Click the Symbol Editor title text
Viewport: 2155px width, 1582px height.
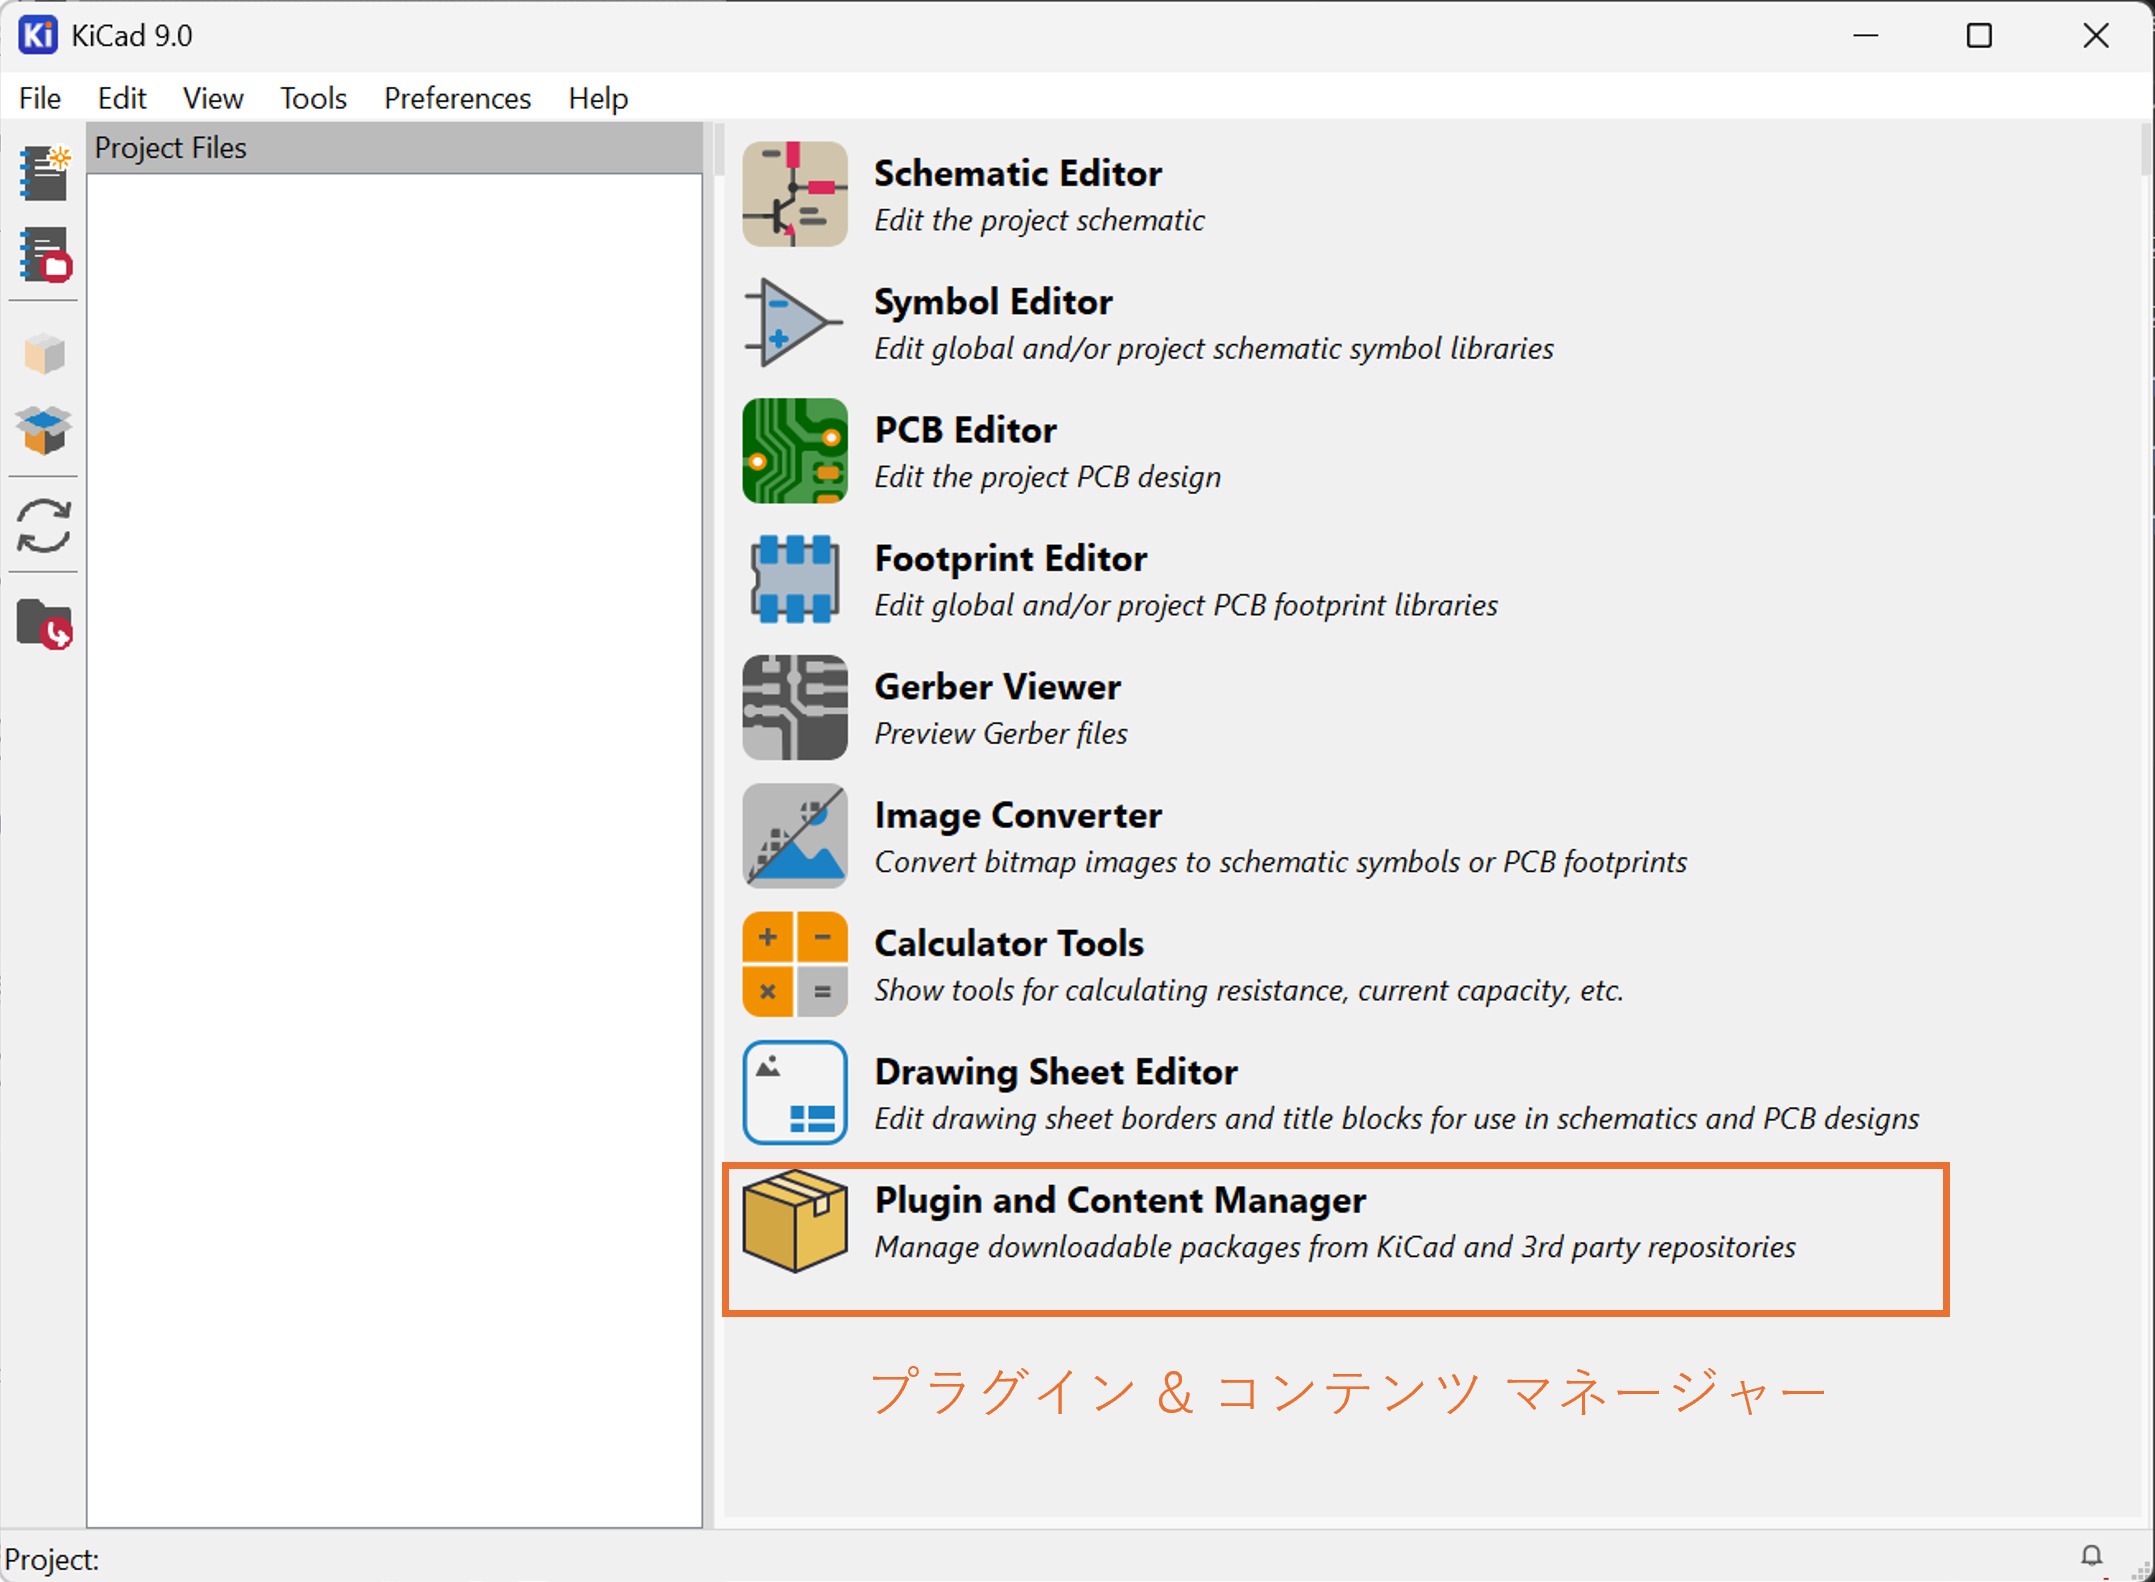tap(993, 302)
